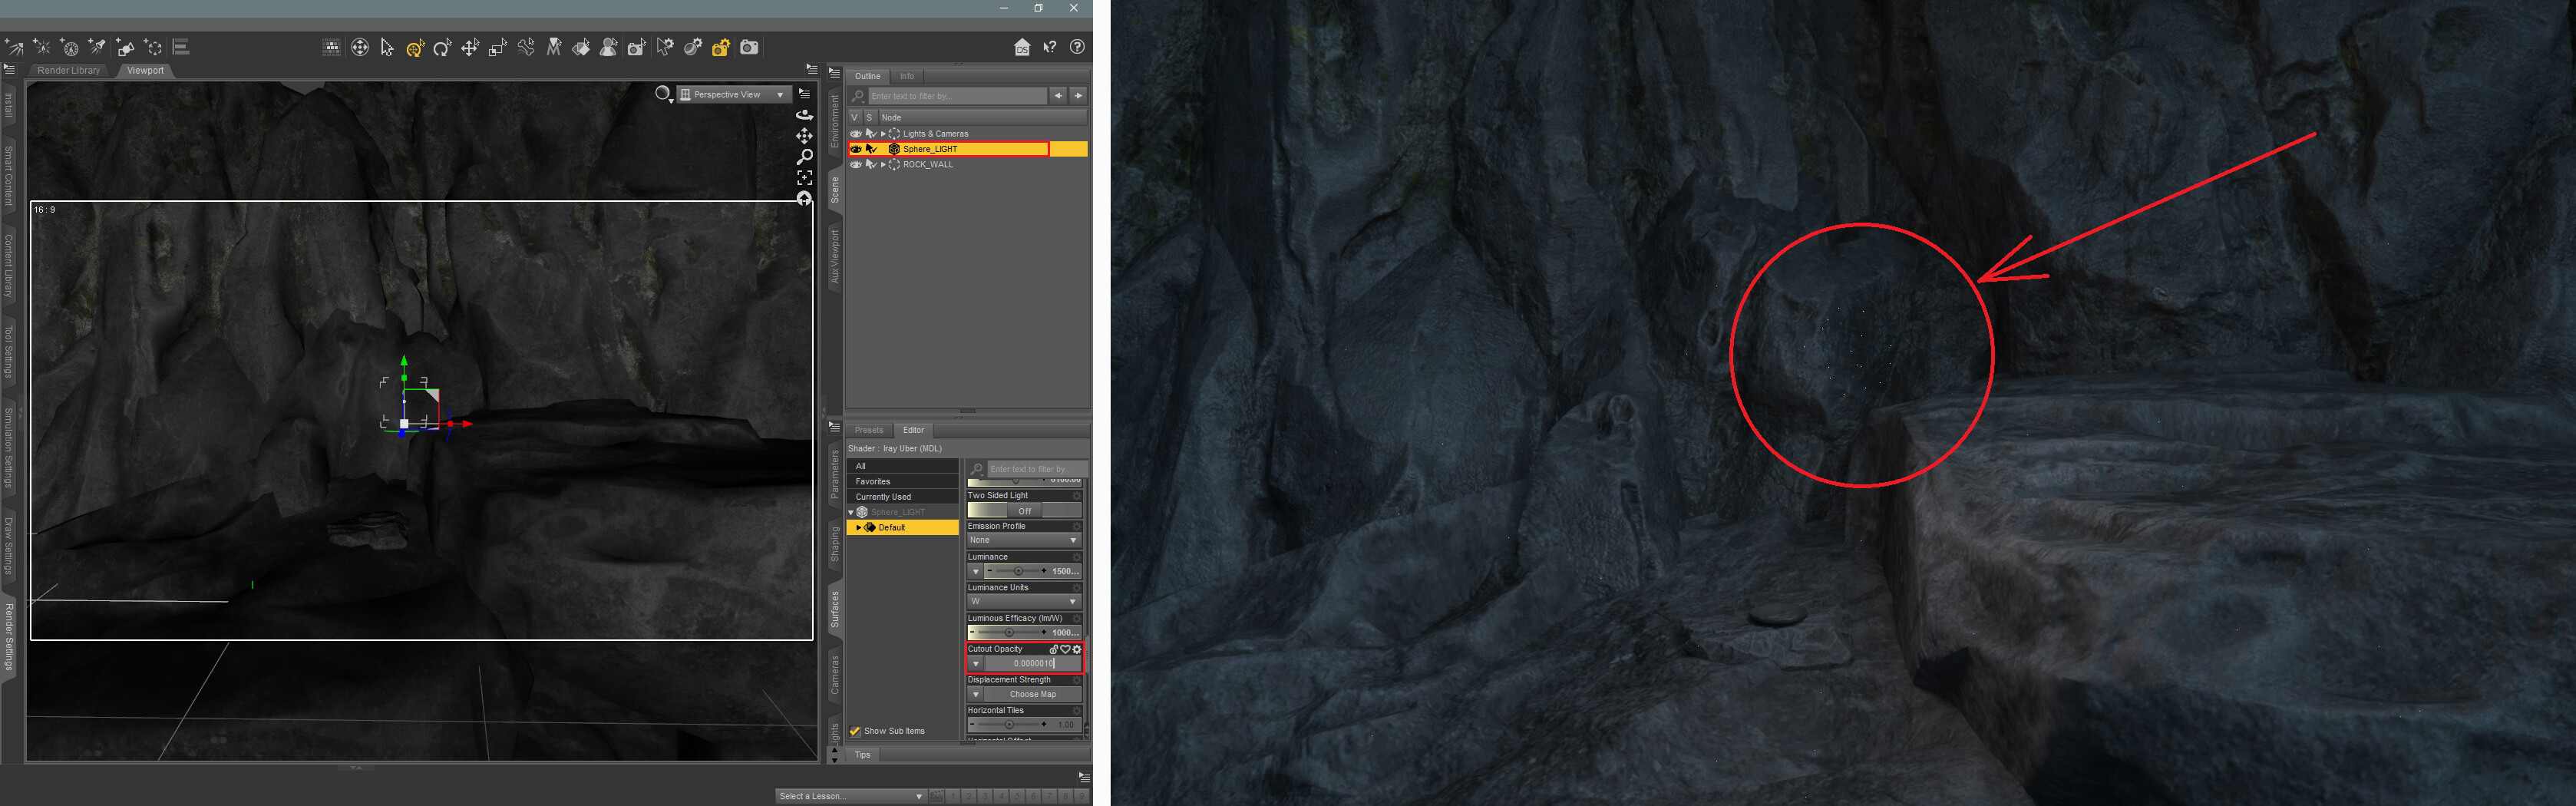Adjust the Luminous Efficacy slider

(x=1008, y=633)
